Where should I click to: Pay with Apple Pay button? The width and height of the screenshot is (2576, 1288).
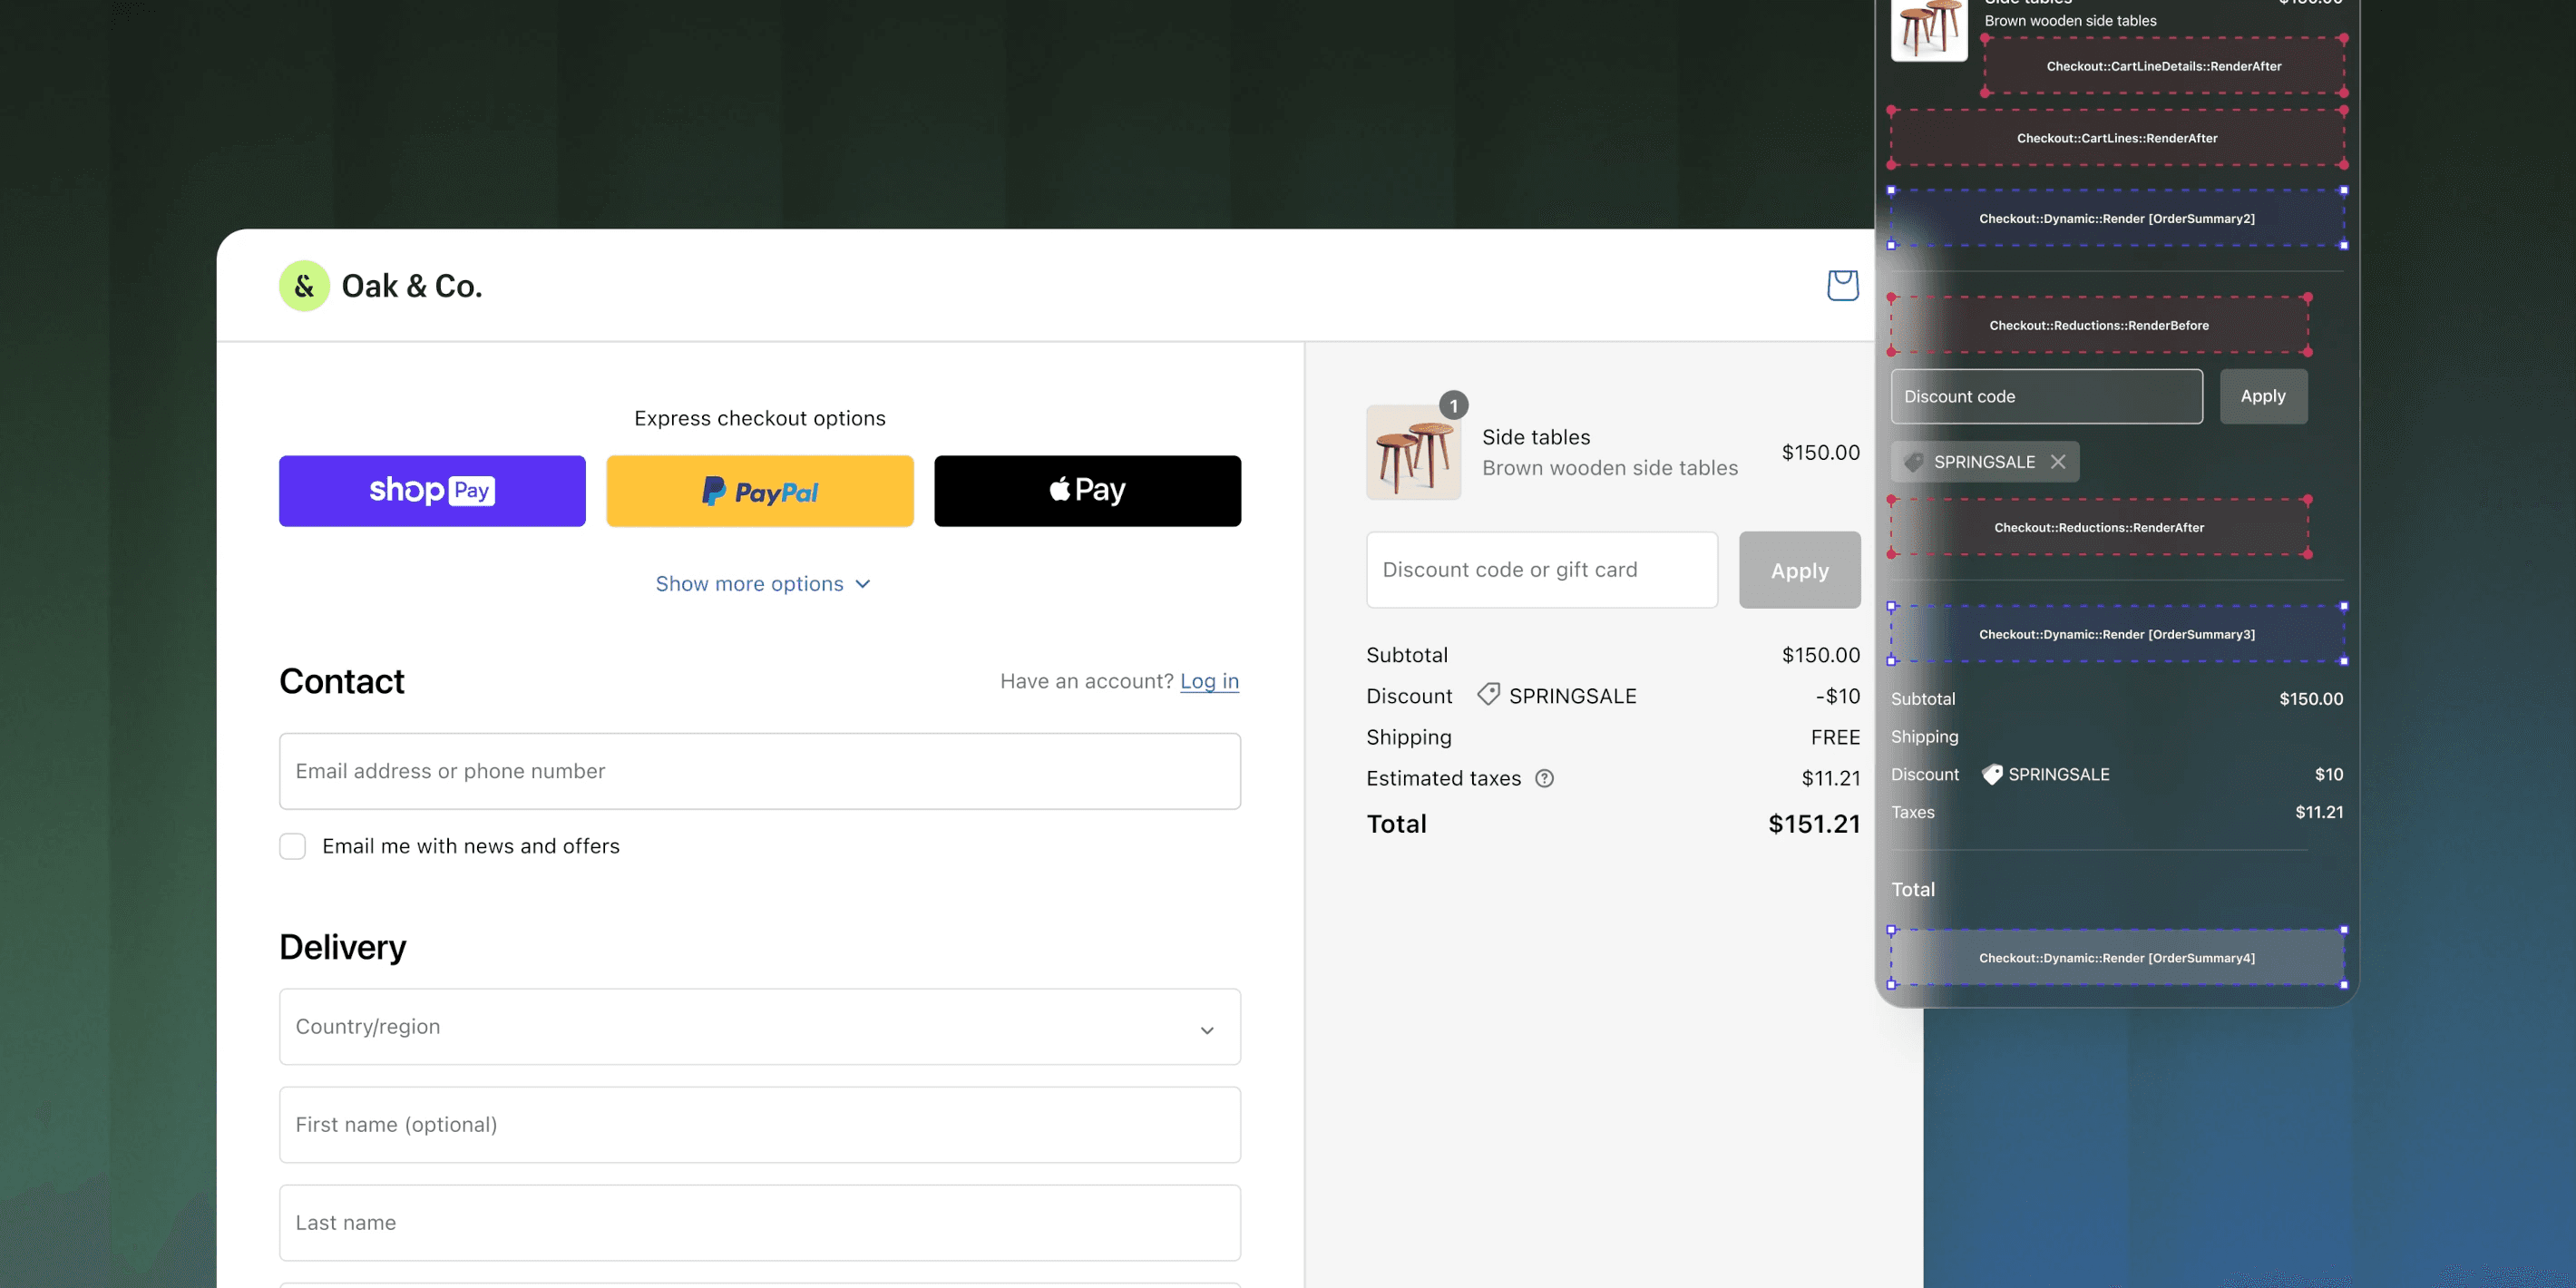[1087, 491]
